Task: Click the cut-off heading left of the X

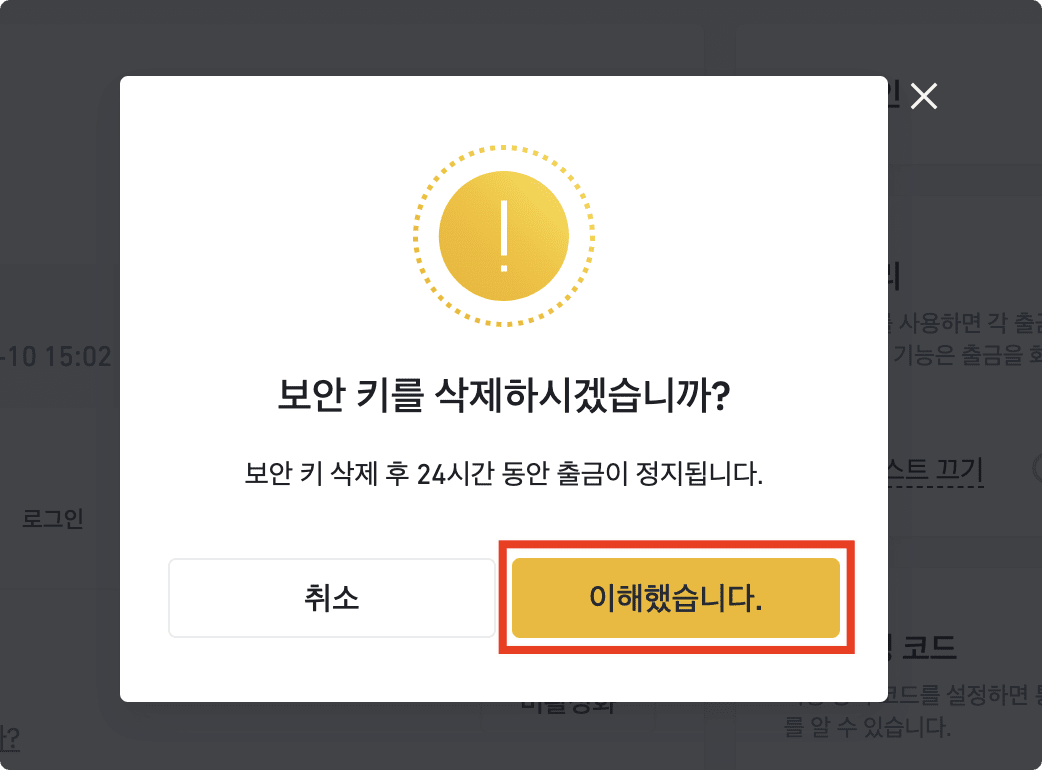Action: point(894,96)
